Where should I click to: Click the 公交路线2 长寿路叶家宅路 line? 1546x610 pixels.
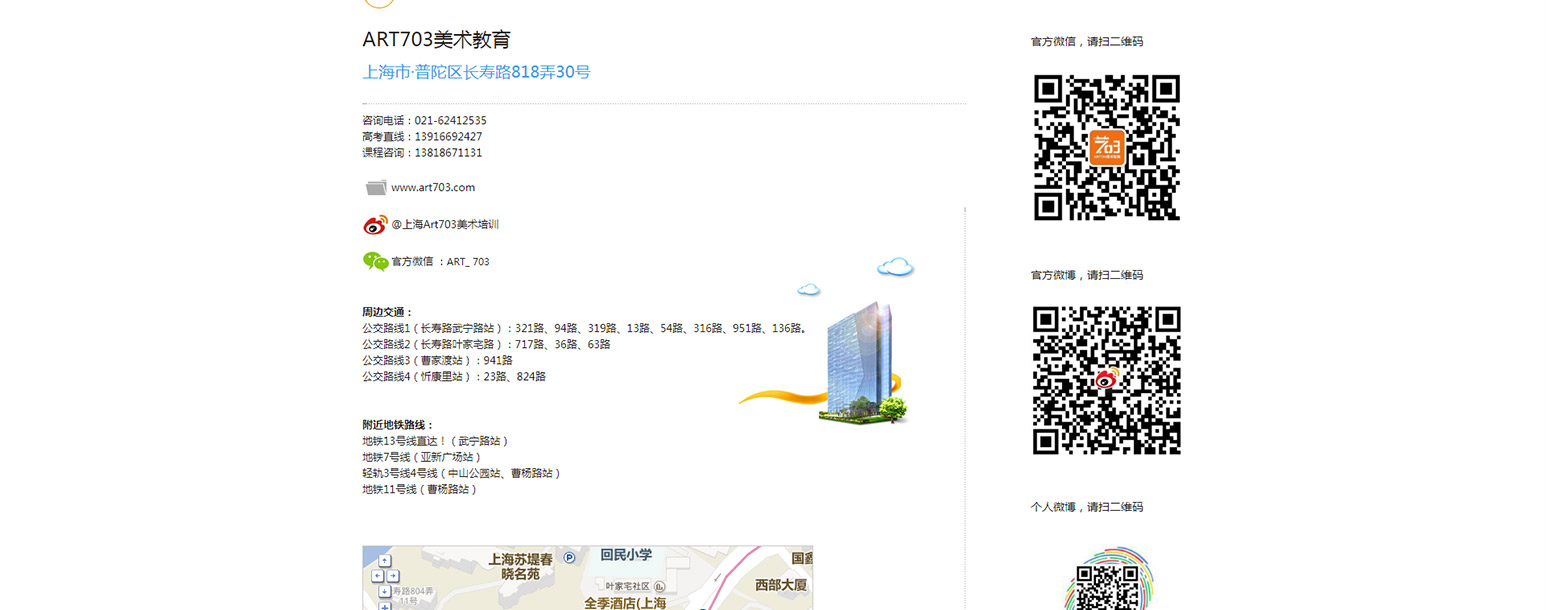click(486, 344)
